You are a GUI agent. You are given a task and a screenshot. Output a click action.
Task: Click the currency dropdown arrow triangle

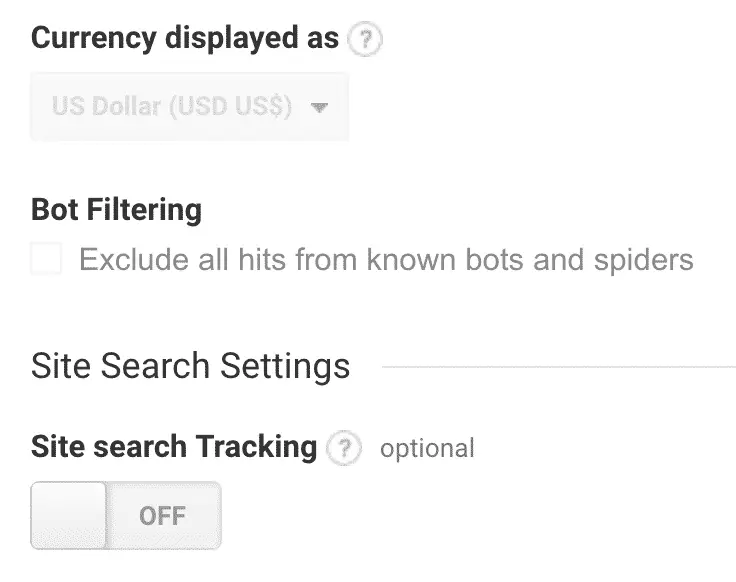[x=319, y=107]
